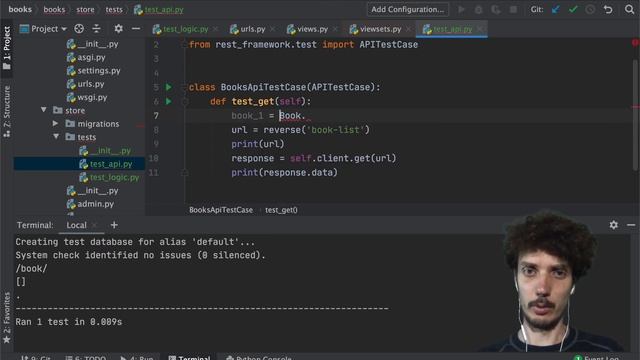
Task: Click the Stop square icon in toolbar
Action: click(x=513, y=9)
